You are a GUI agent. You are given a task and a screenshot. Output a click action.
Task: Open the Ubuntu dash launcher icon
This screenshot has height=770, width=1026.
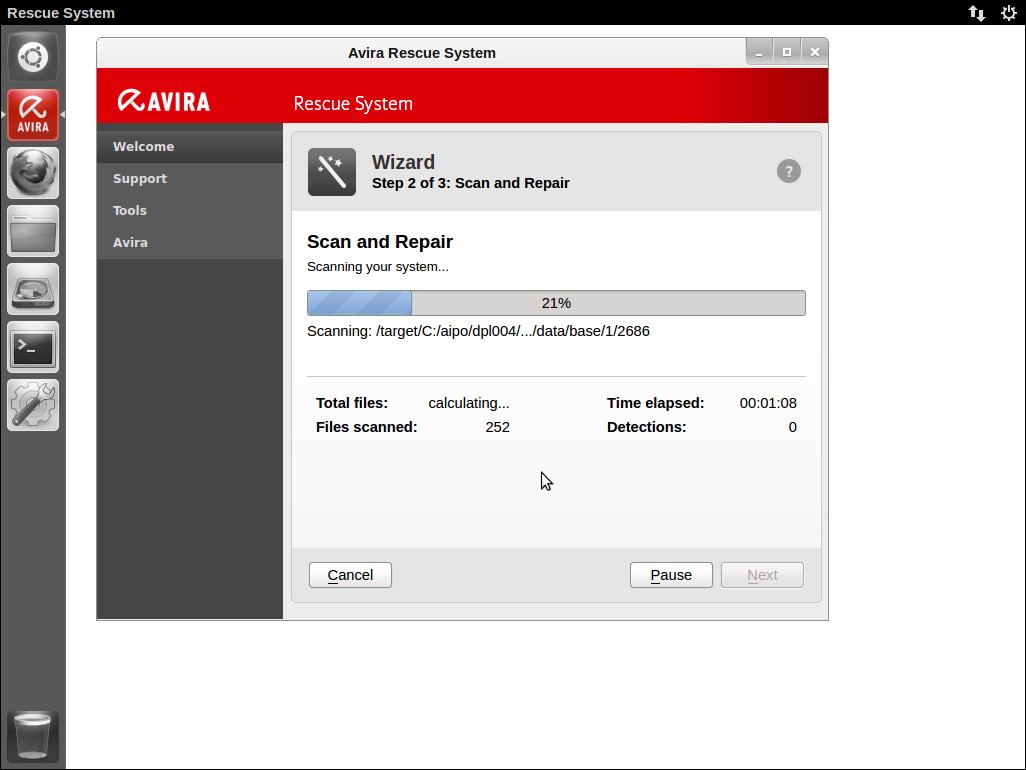point(33,57)
